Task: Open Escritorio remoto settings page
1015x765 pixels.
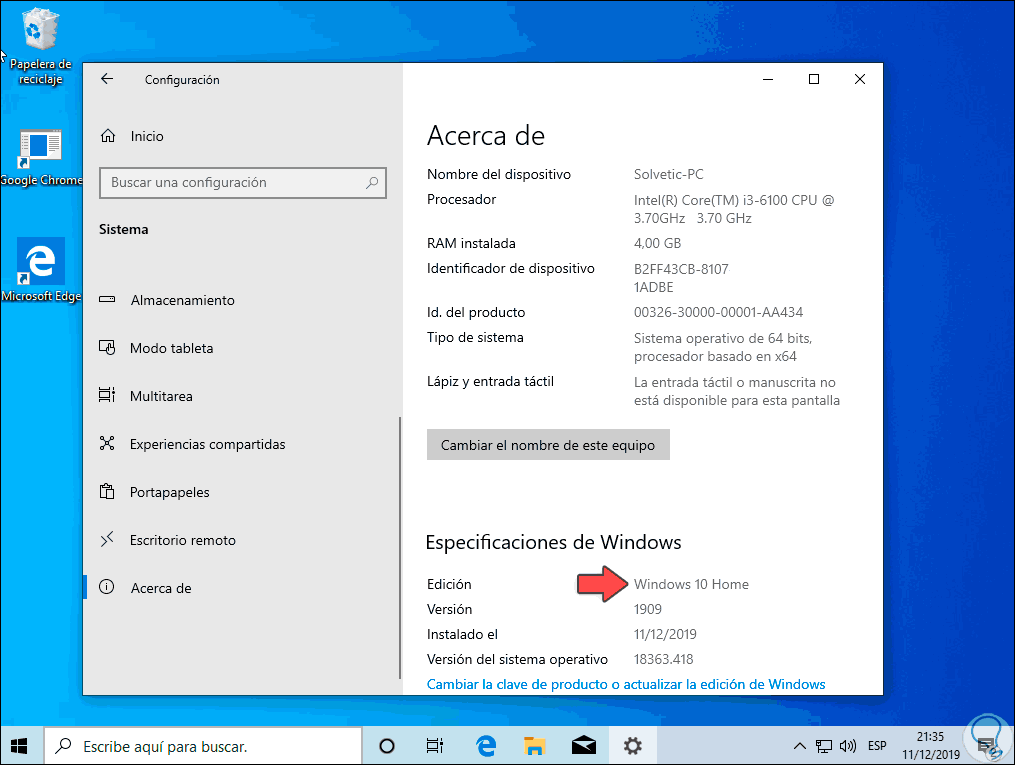Action: pyautogui.click(x=183, y=540)
